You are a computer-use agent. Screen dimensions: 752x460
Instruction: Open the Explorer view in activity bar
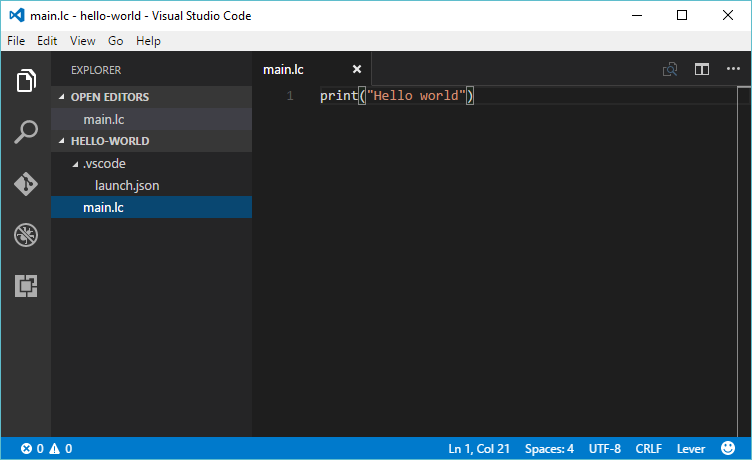point(26,81)
